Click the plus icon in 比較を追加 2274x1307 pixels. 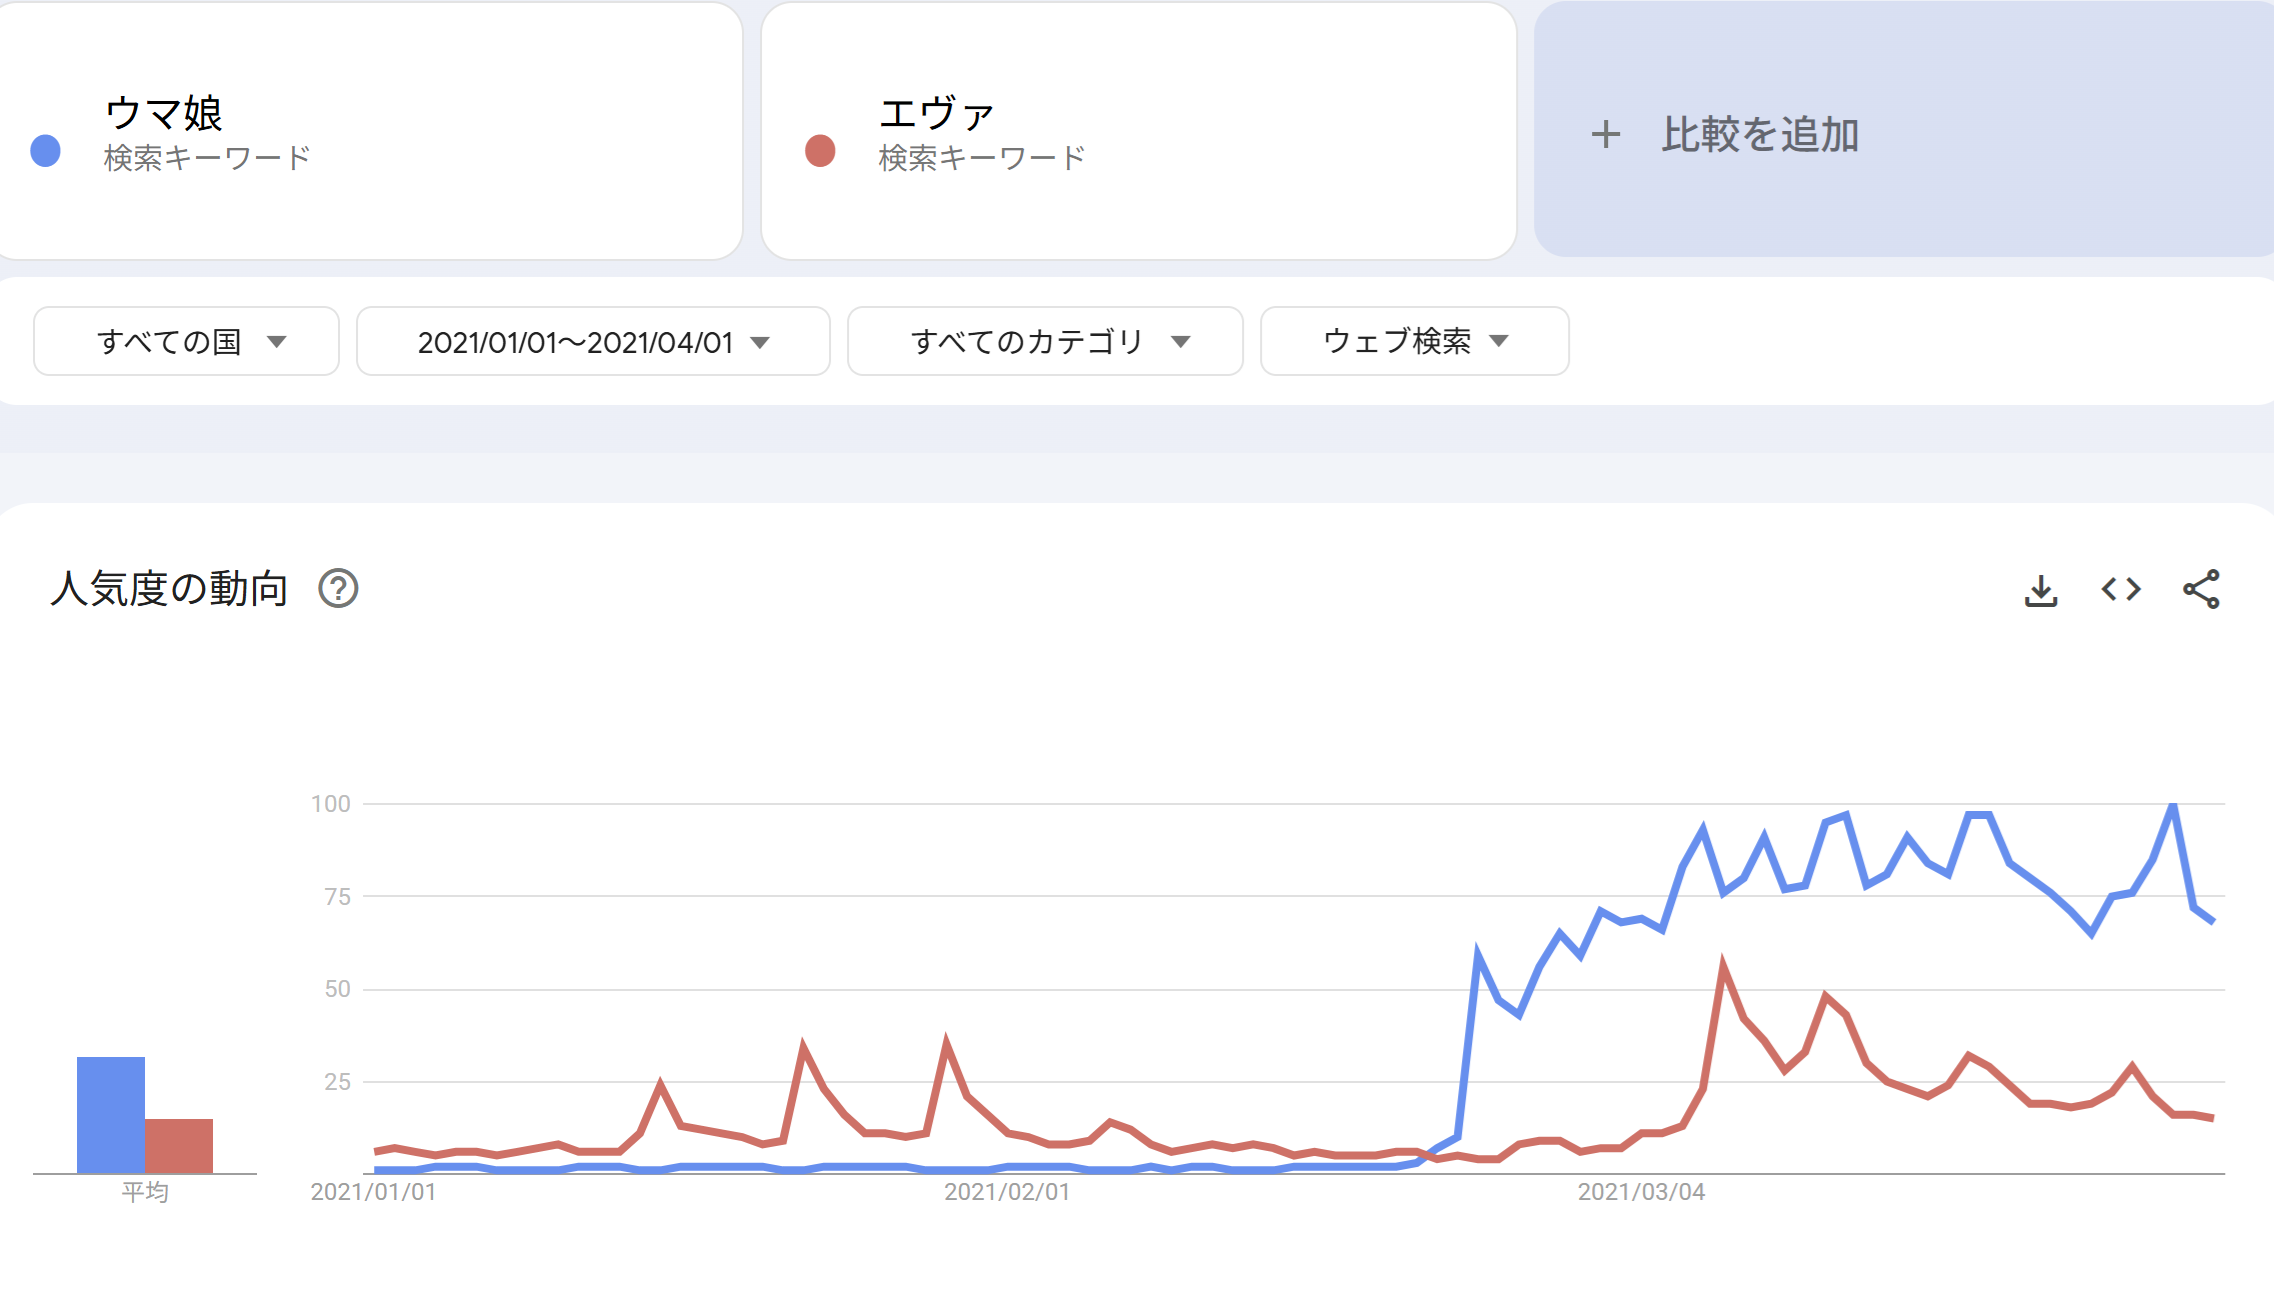click(x=1605, y=135)
